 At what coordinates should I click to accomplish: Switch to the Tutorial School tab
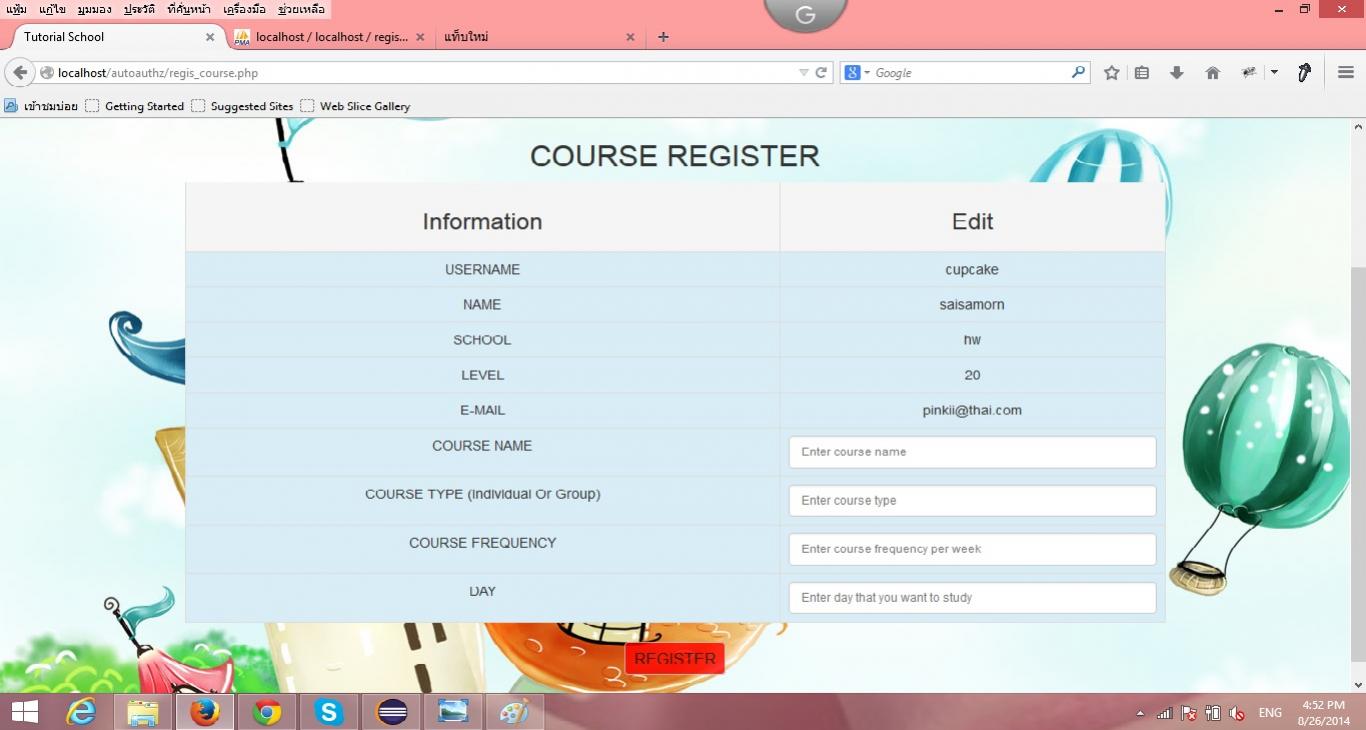tap(113, 37)
